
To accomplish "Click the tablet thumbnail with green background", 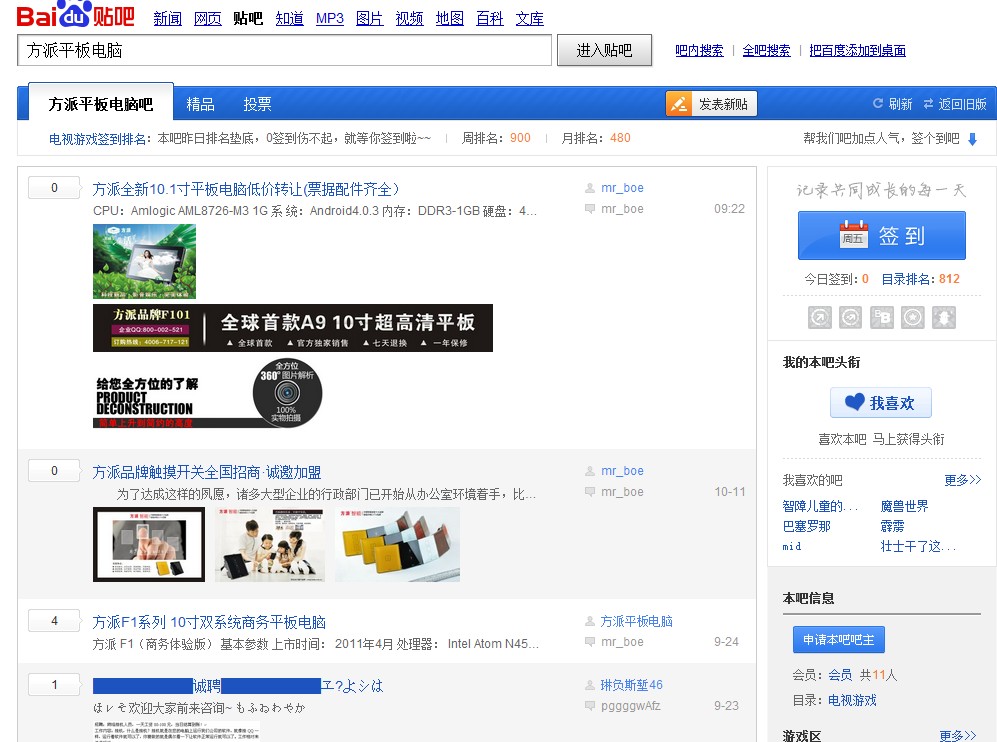I will pos(144,261).
